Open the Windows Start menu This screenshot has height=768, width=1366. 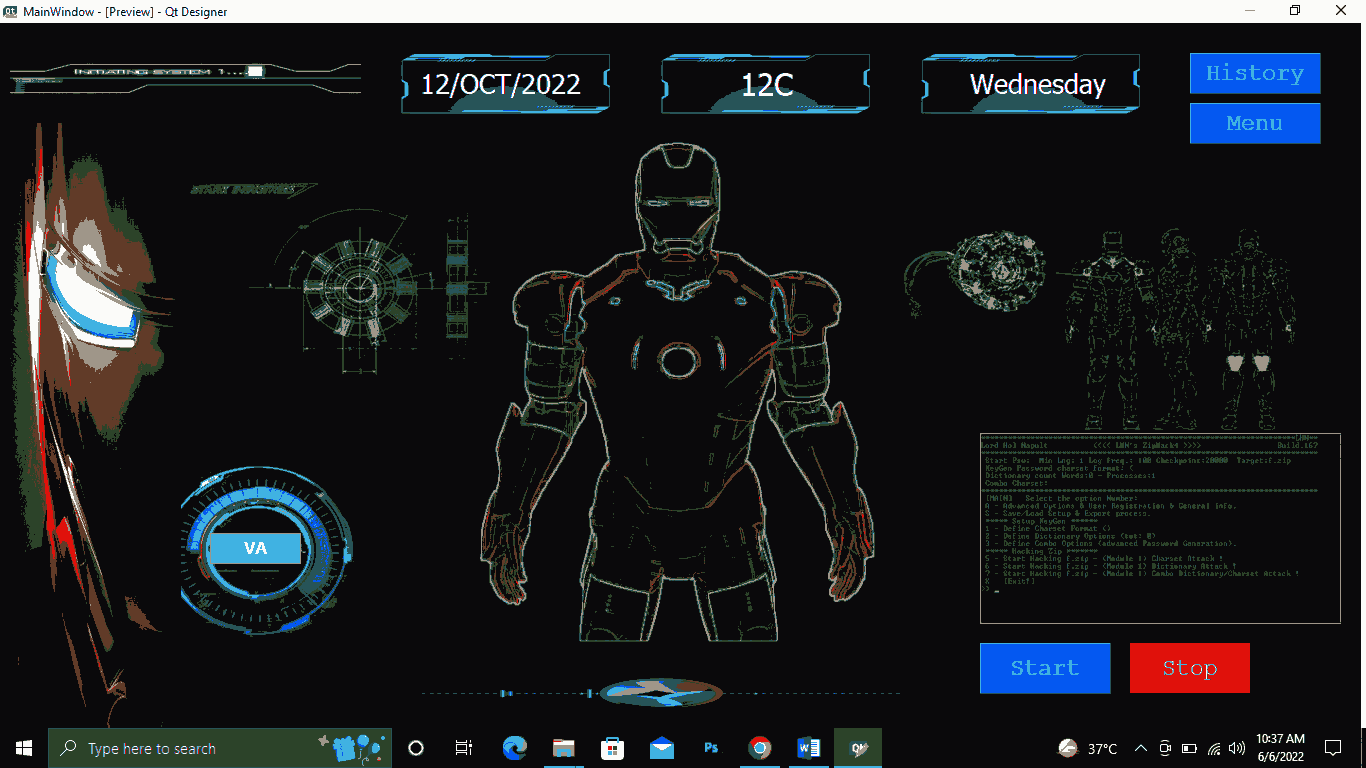[x=24, y=748]
